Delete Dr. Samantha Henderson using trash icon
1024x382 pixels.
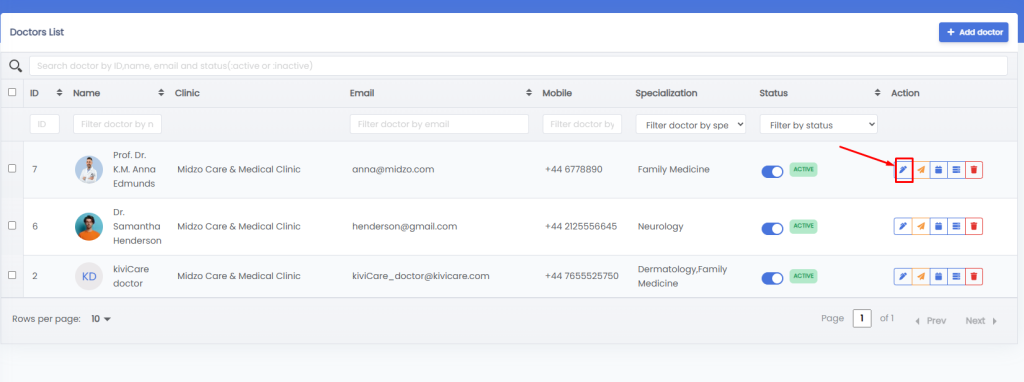click(974, 226)
